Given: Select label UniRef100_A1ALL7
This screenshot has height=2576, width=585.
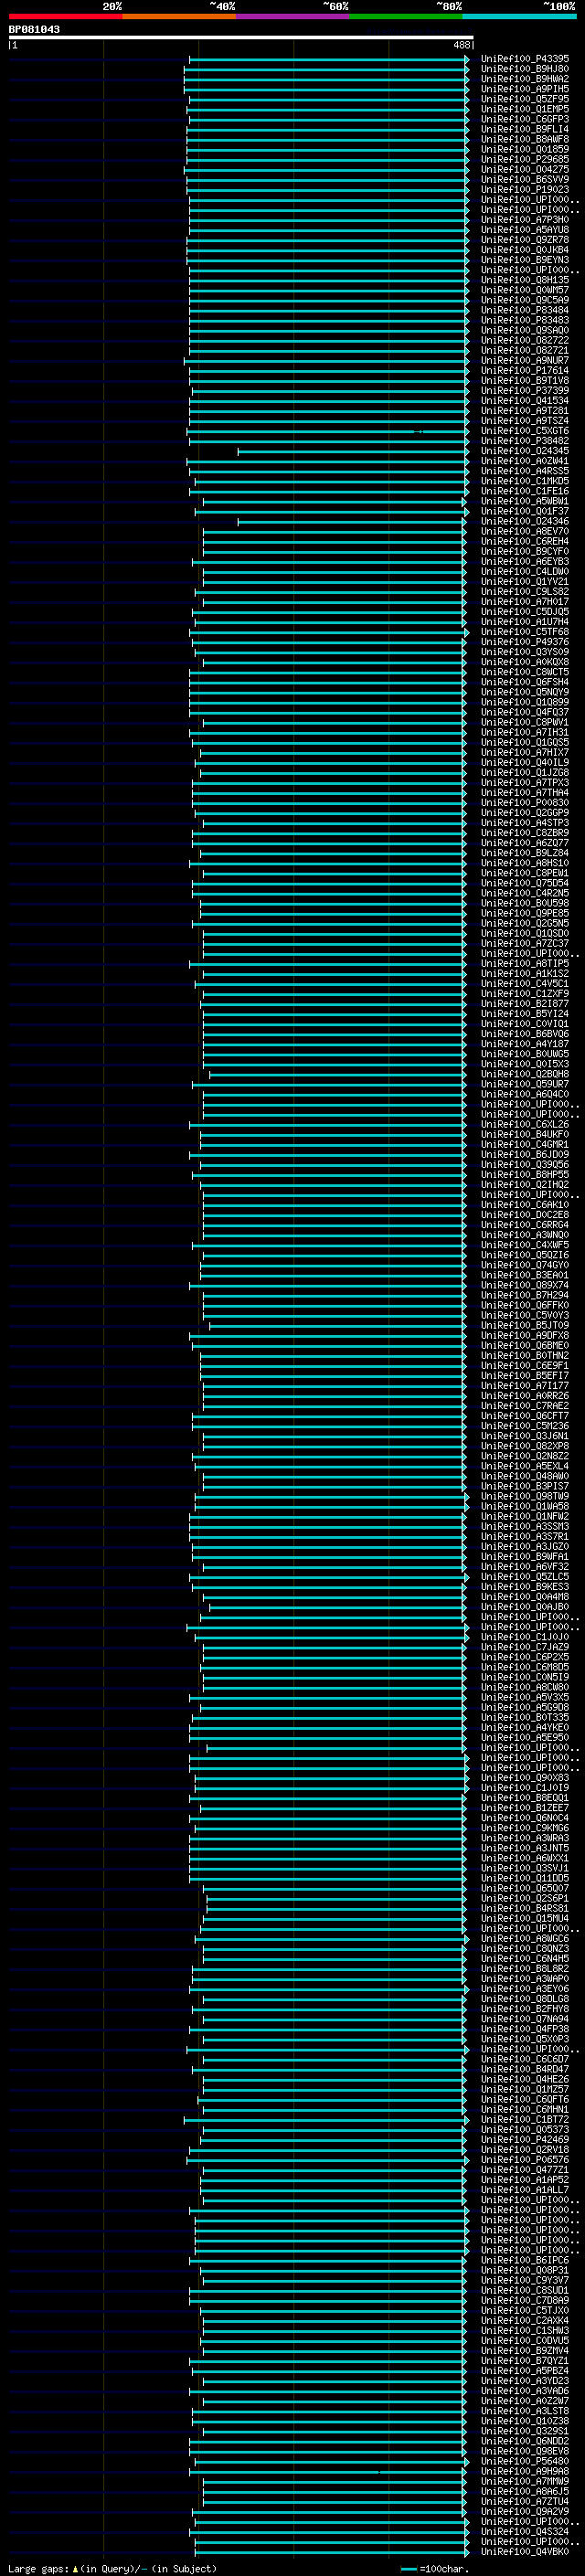Looking at the screenshot, I should 525,2189.
